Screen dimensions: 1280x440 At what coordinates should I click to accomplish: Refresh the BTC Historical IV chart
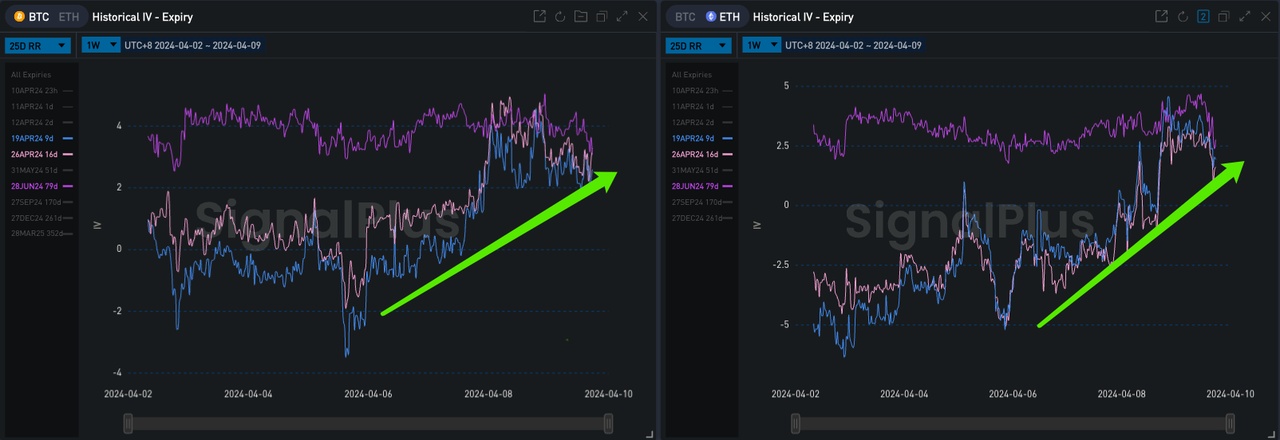point(560,17)
